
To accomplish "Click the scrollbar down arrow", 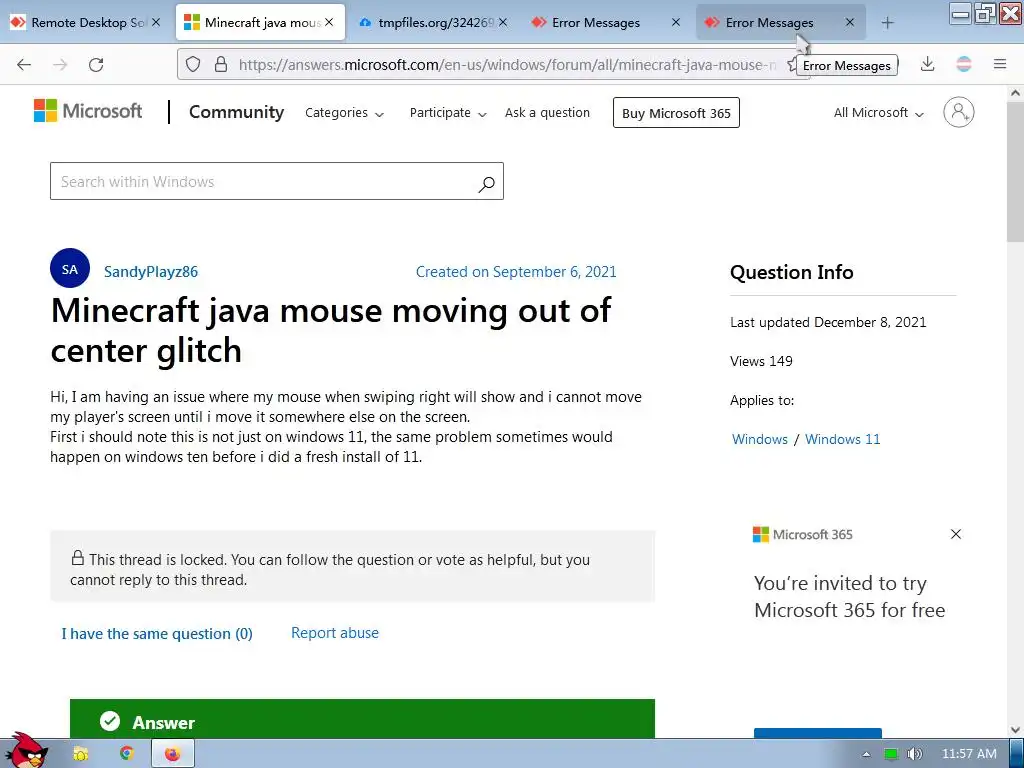I will [x=1015, y=729].
